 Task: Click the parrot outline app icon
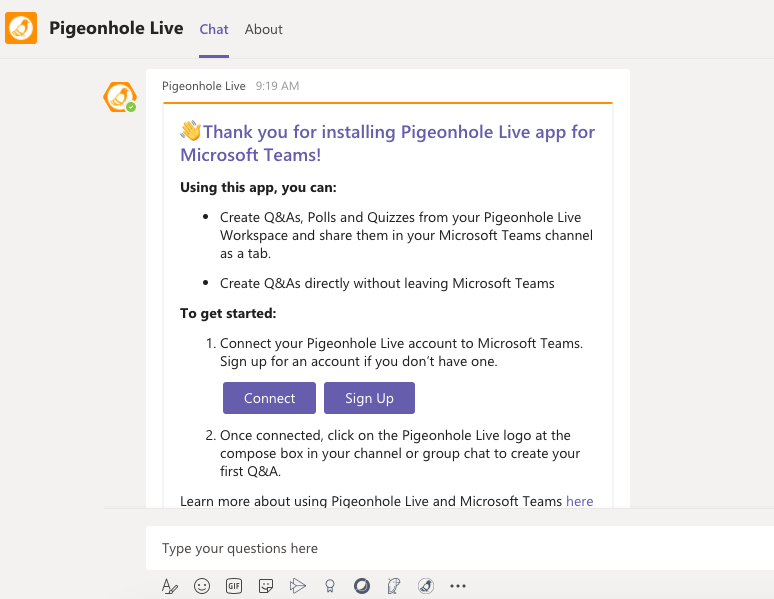coord(394,586)
